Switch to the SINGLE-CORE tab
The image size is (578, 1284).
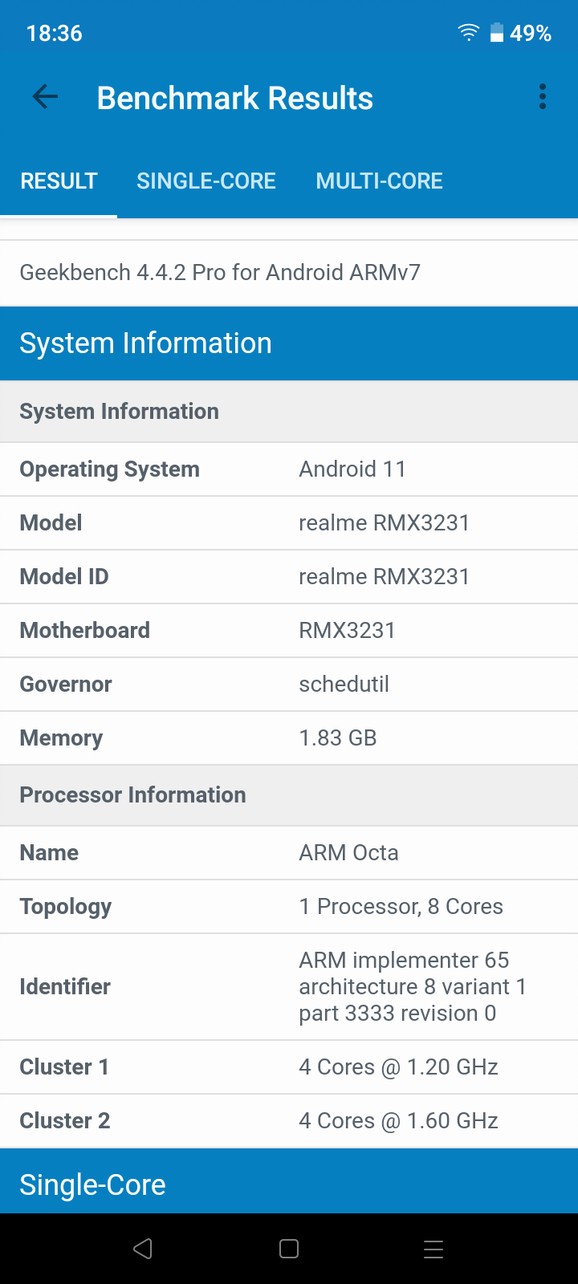point(206,181)
